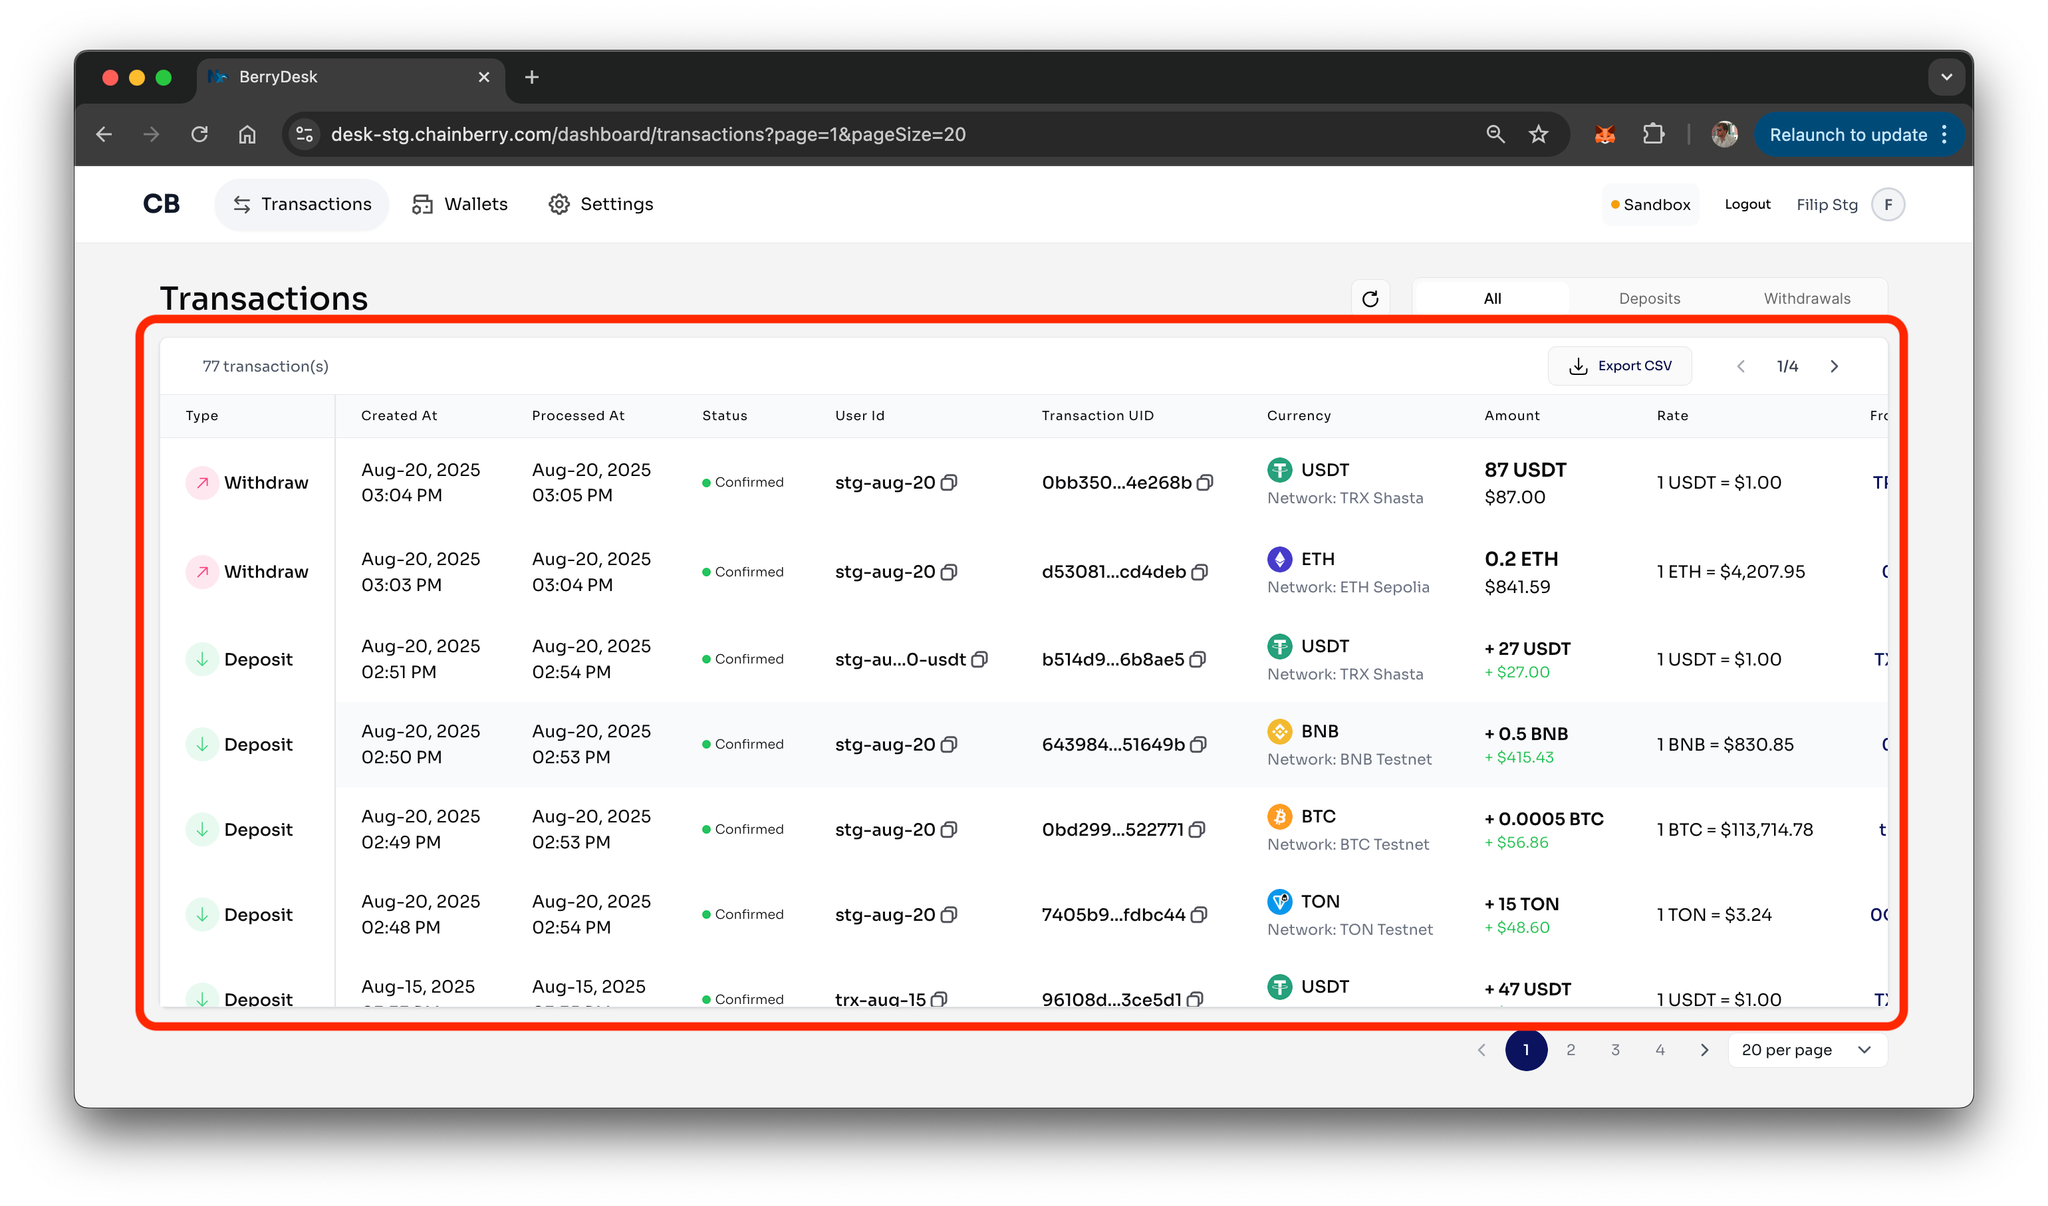This screenshot has height=1206, width=2048.
Task: Click the Export CSV button
Action: [1620, 366]
